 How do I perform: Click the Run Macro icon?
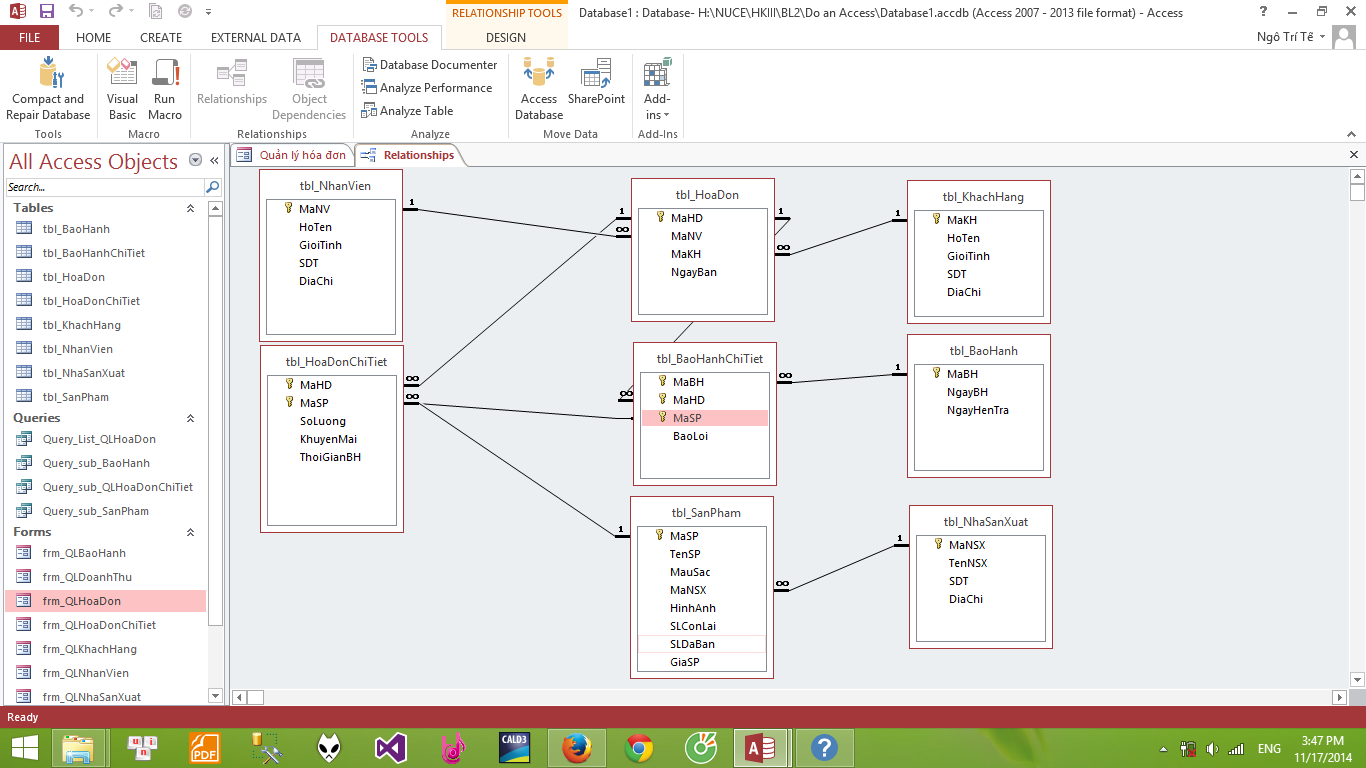click(x=165, y=76)
